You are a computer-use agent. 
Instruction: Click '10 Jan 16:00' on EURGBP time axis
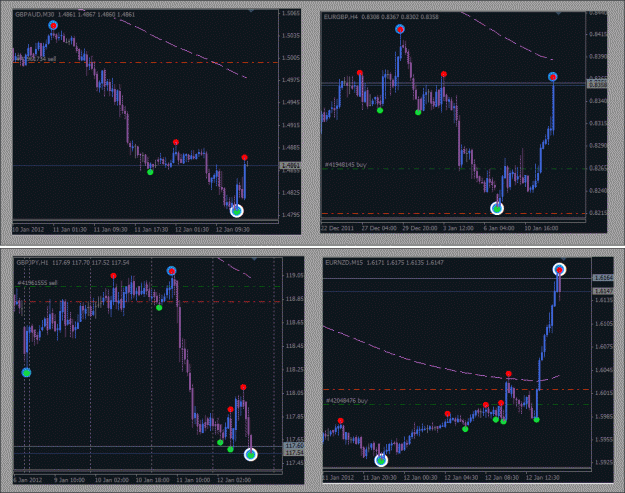[541, 228]
